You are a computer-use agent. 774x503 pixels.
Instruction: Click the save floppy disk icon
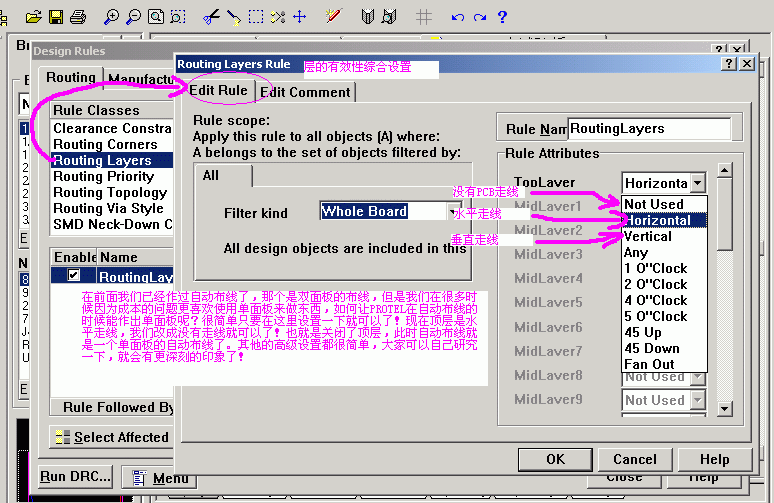pos(56,17)
